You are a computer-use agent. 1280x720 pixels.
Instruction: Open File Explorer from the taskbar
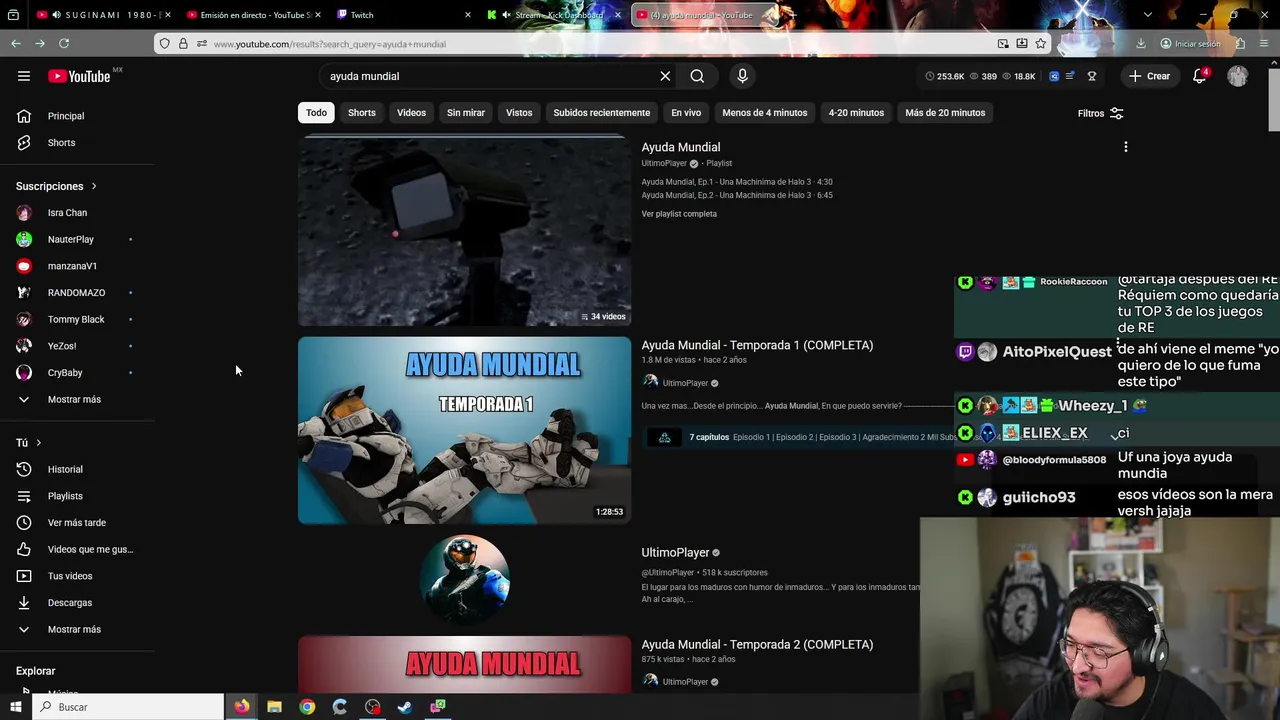click(274, 707)
